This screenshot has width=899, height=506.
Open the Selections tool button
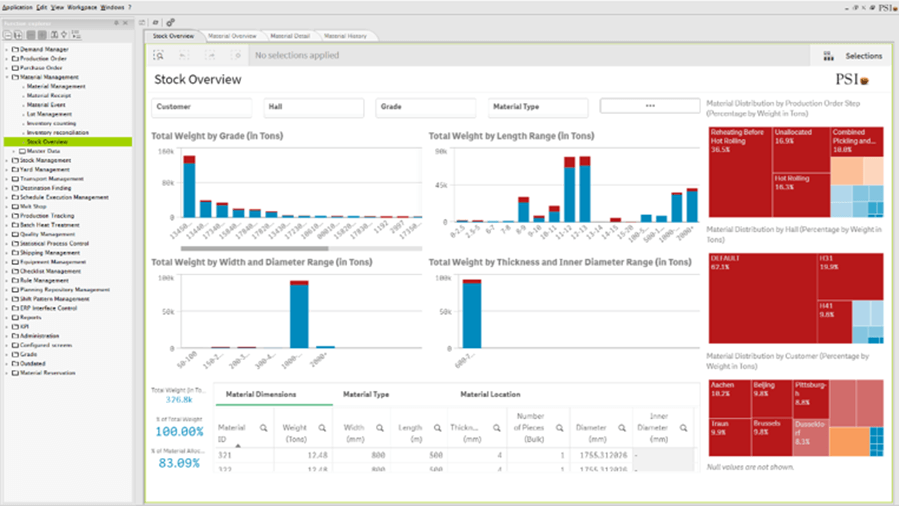tap(853, 56)
